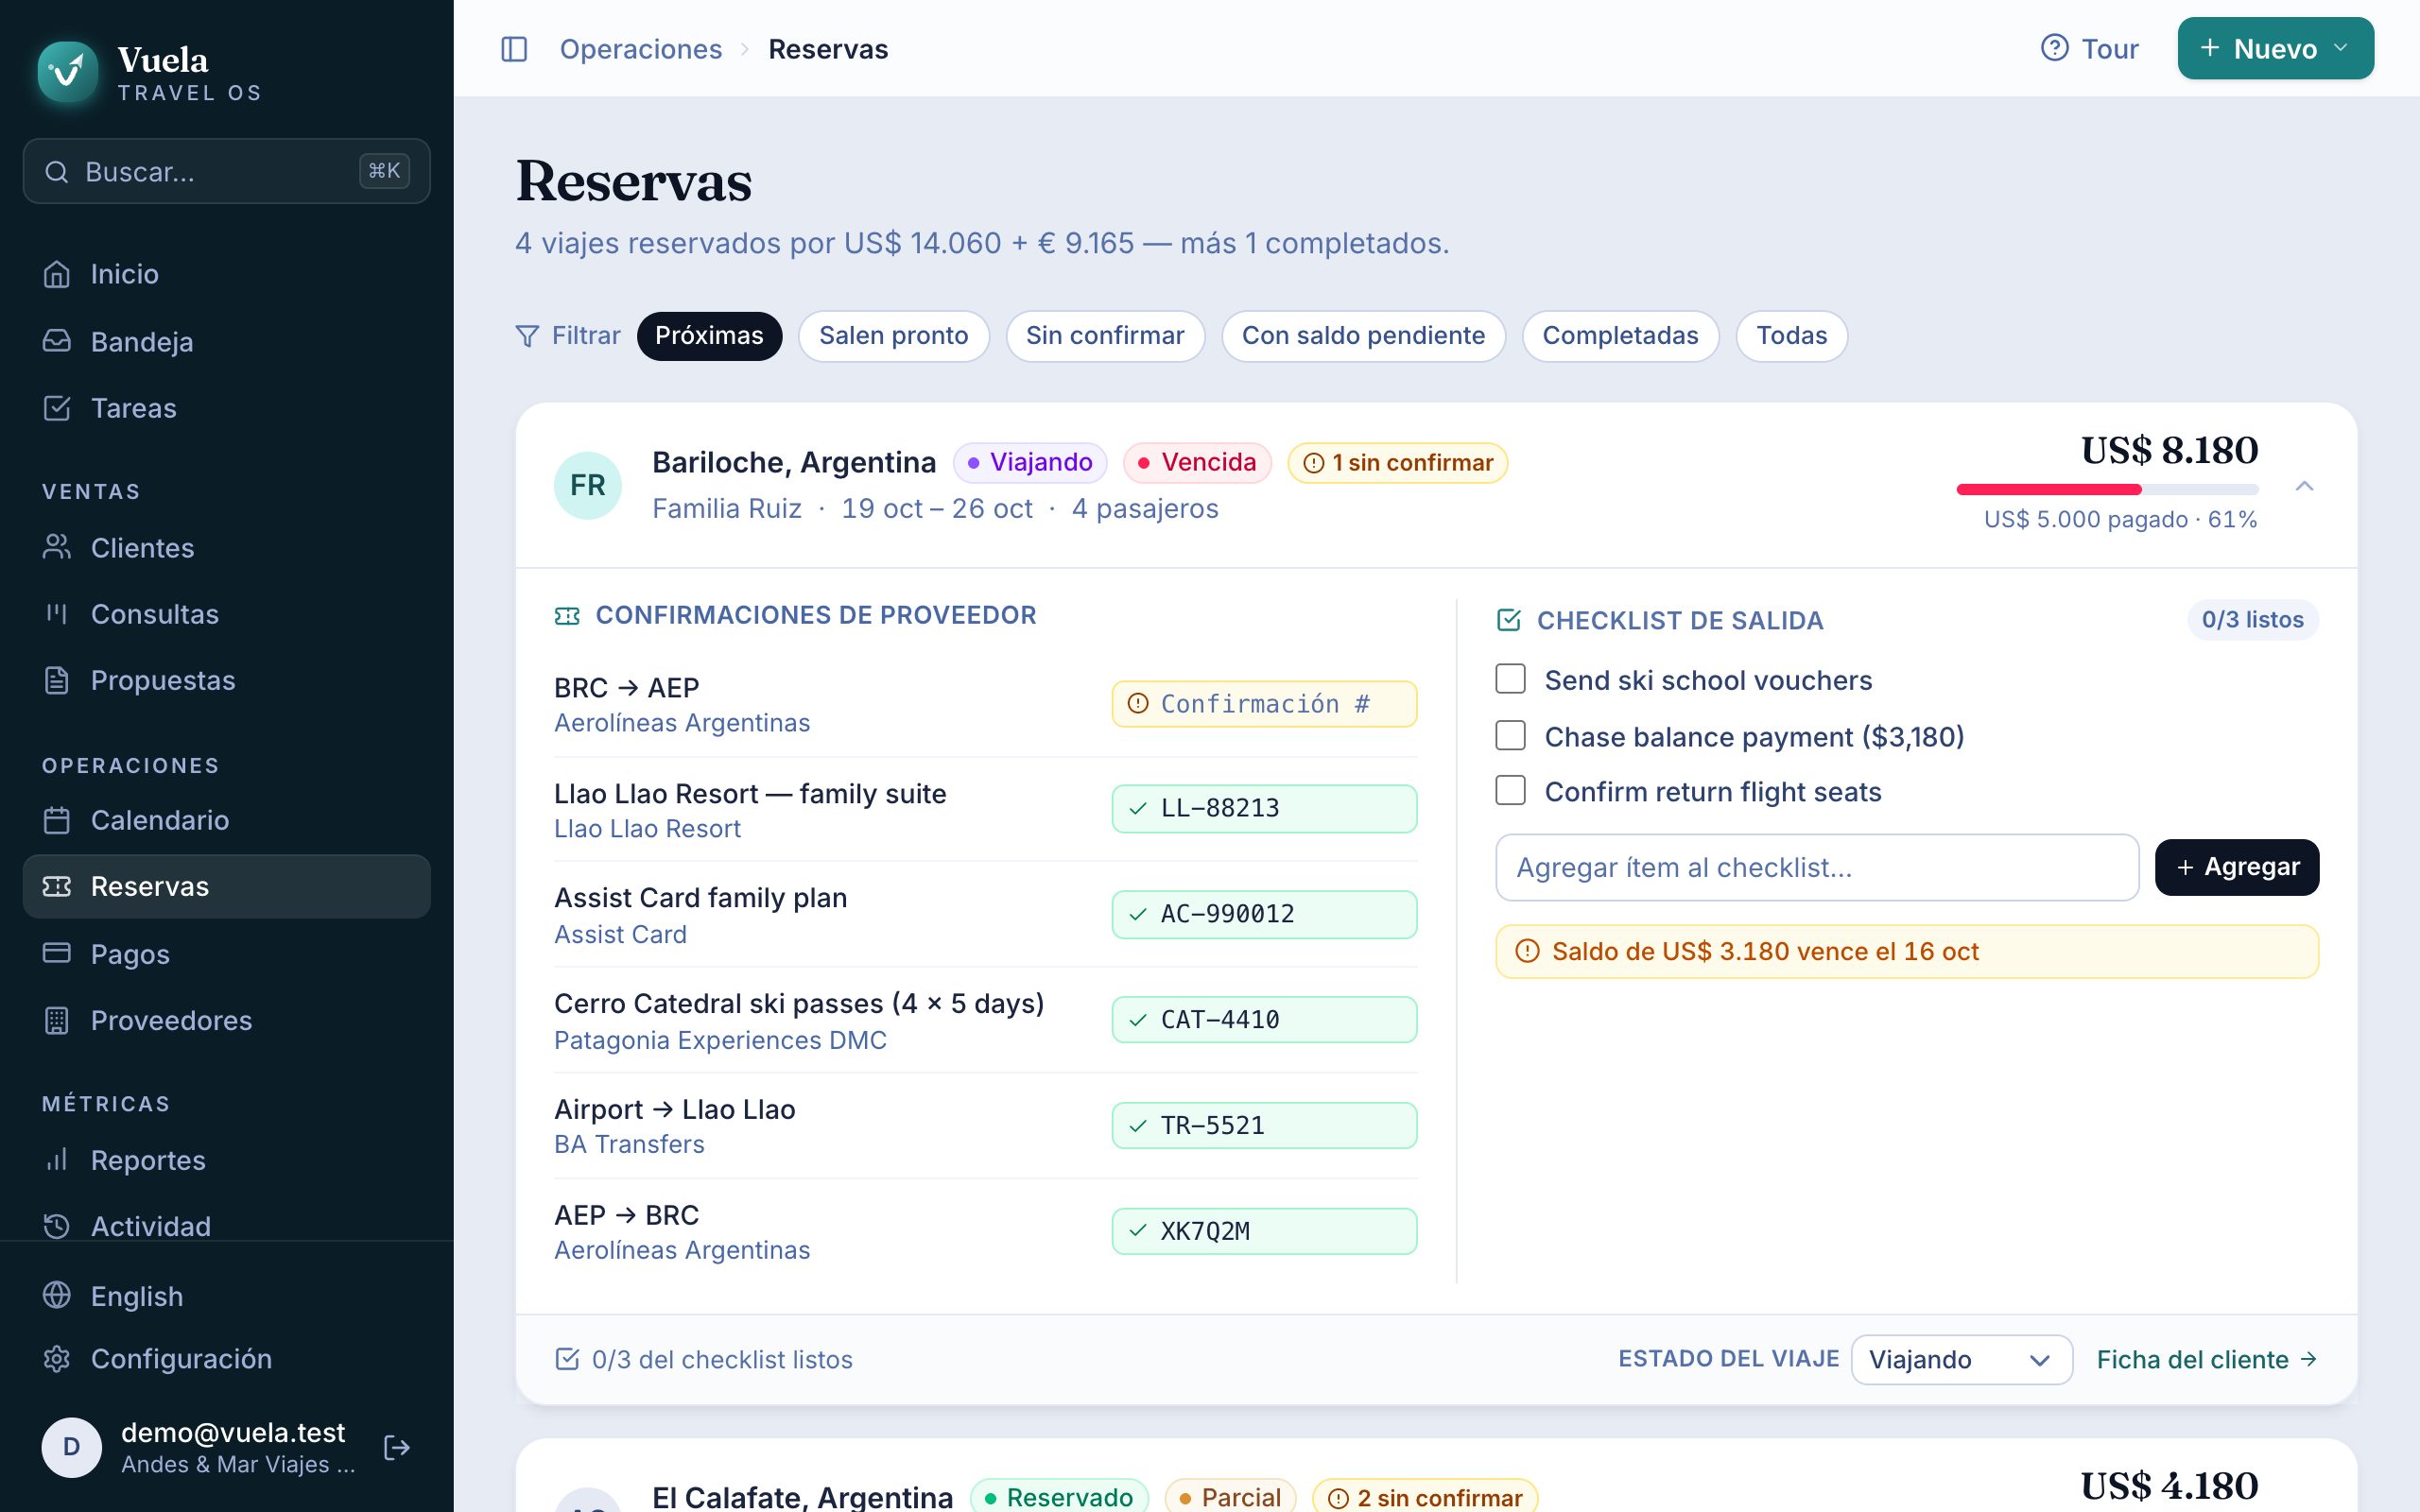Screen dimensions: 2420x1512
Task: Select the Completadas filter tab
Action: (x=1620, y=336)
